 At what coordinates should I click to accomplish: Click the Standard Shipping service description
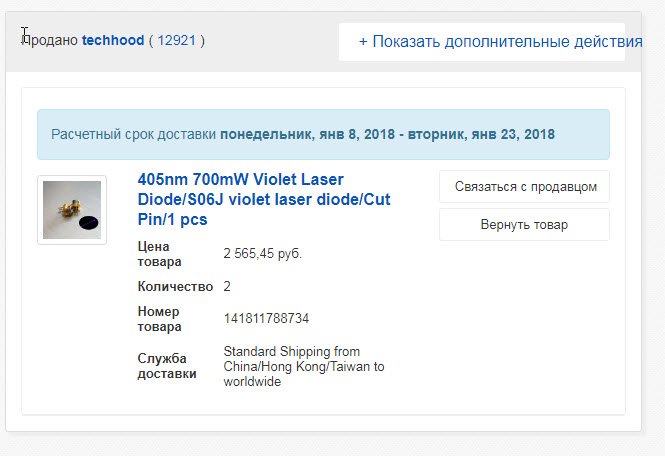(x=304, y=366)
